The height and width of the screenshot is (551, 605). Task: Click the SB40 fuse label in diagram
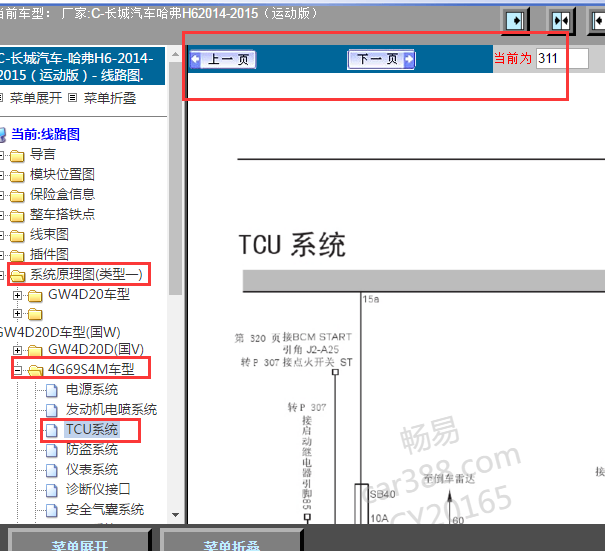pyautogui.click(x=383, y=495)
